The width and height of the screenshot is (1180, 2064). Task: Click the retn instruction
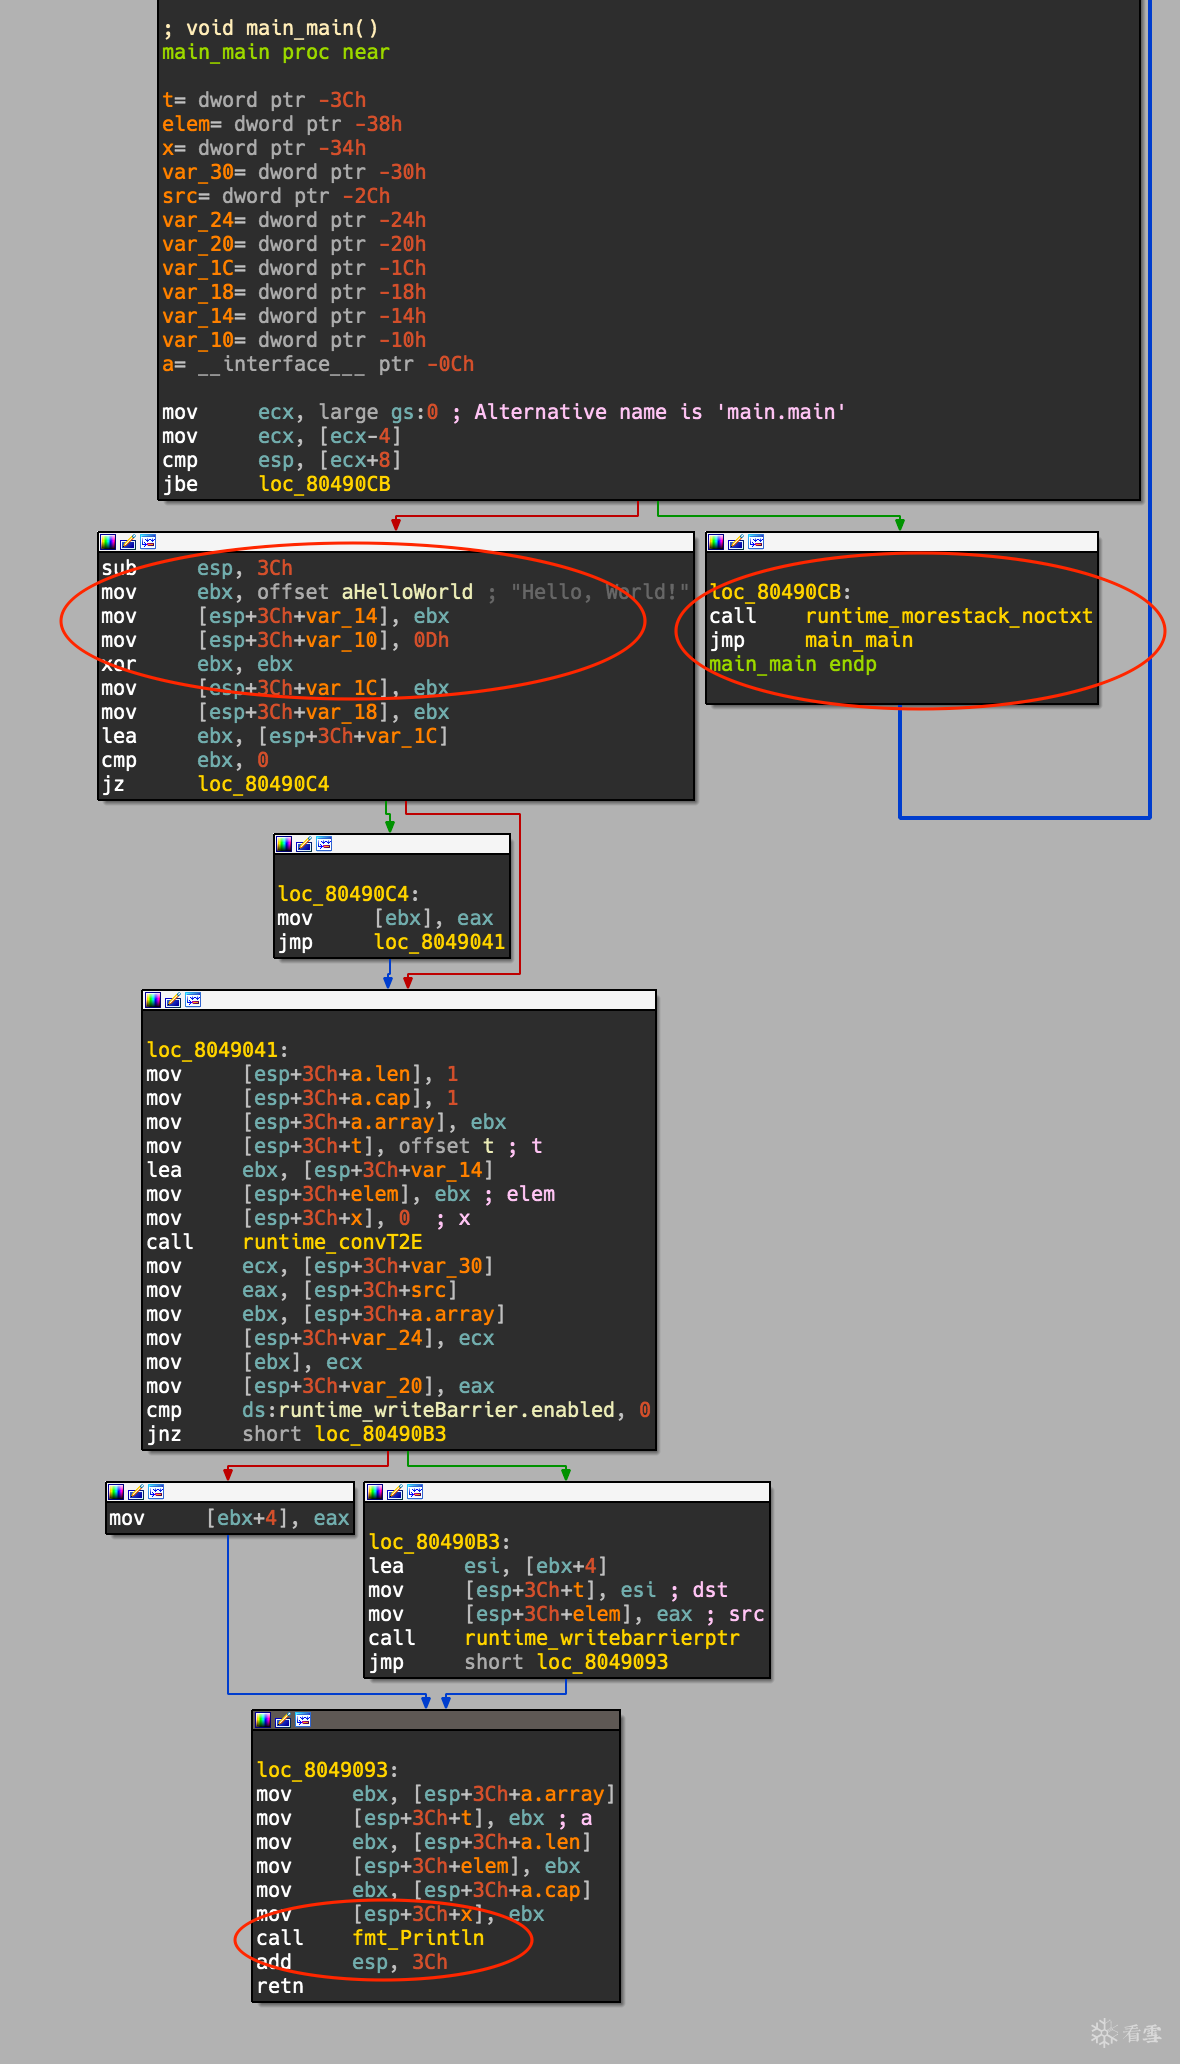tap(280, 1986)
